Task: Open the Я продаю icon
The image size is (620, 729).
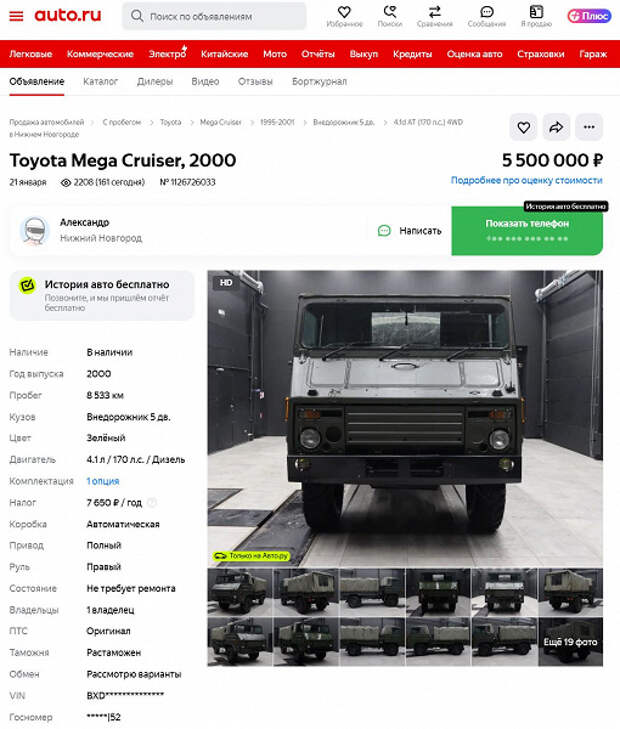Action: (536, 12)
